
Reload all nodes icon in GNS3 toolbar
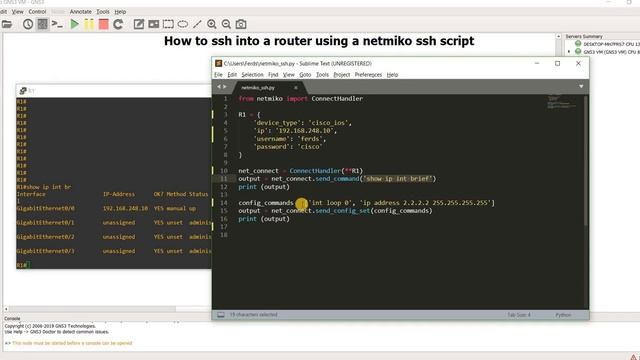[x=118, y=24]
